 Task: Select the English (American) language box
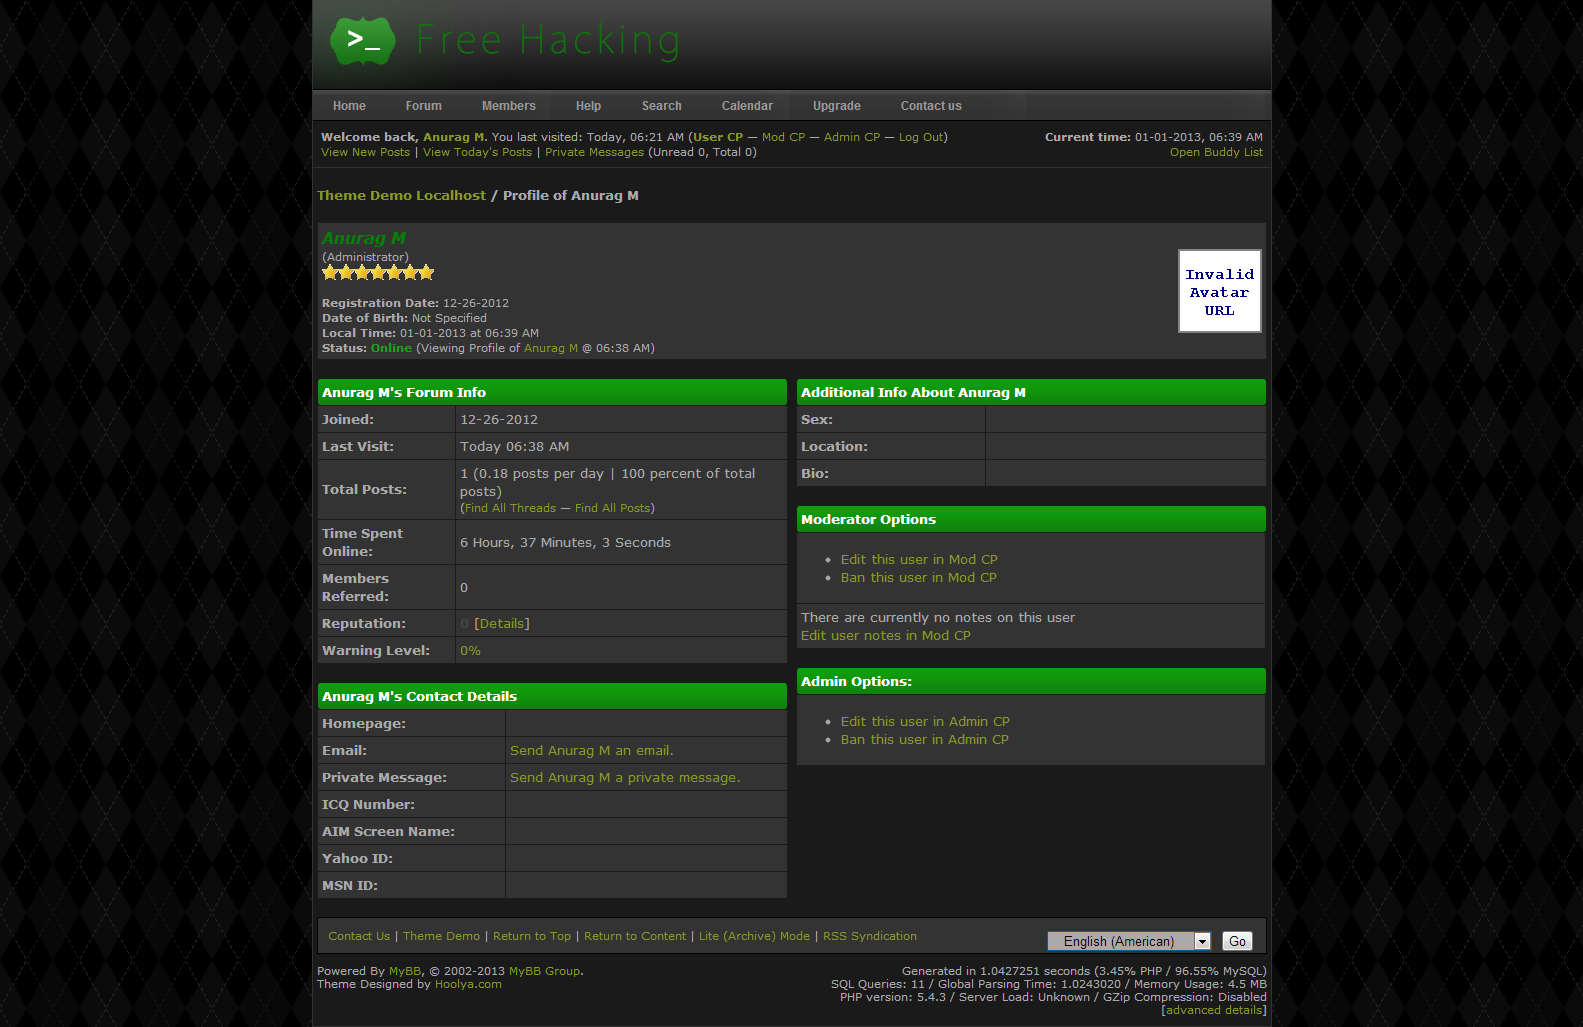click(x=1119, y=942)
